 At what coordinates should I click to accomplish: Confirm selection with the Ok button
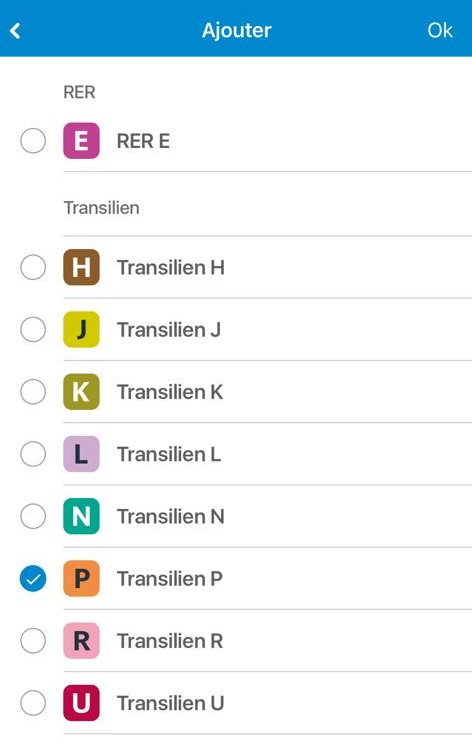coord(440,30)
